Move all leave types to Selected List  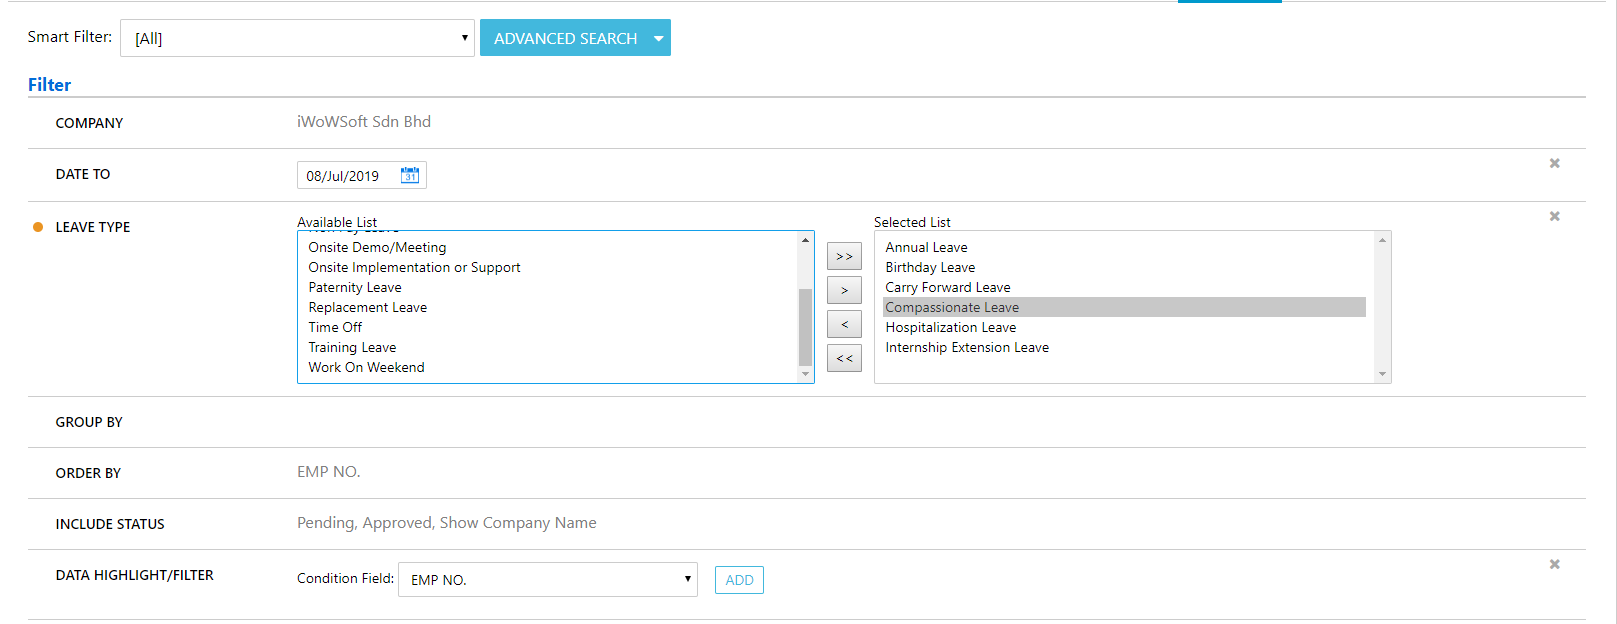tap(844, 257)
